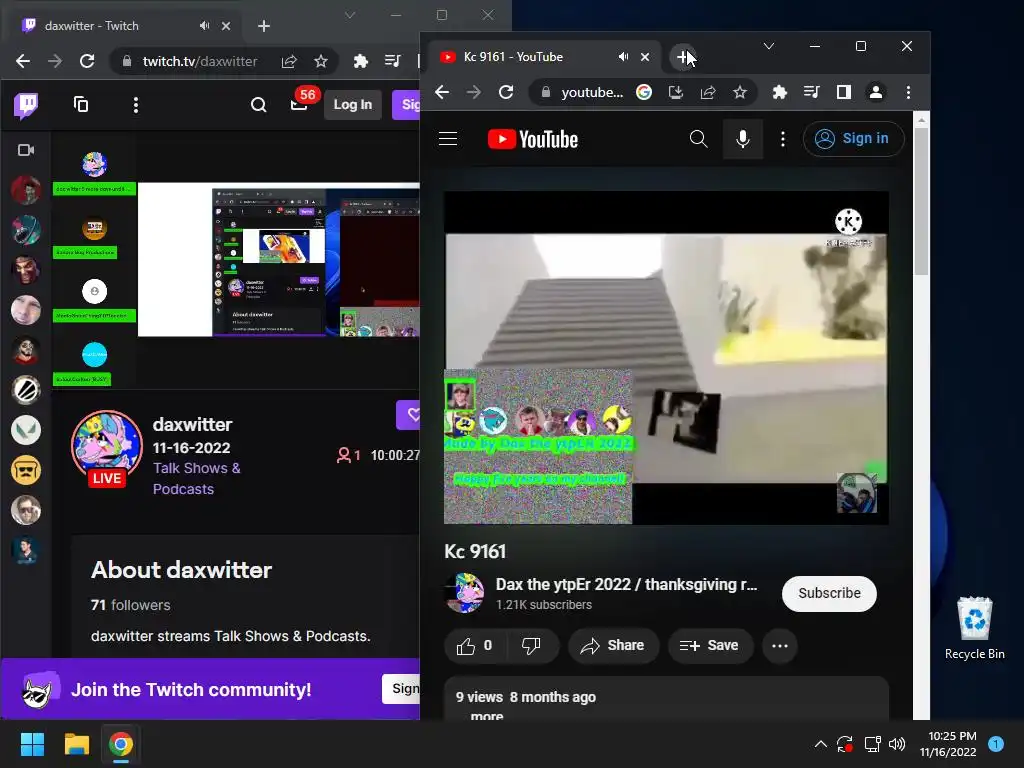Viewport: 1024px width, 768px height.
Task: Click YouTube Sign in button
Action: [x=854, y=138]
